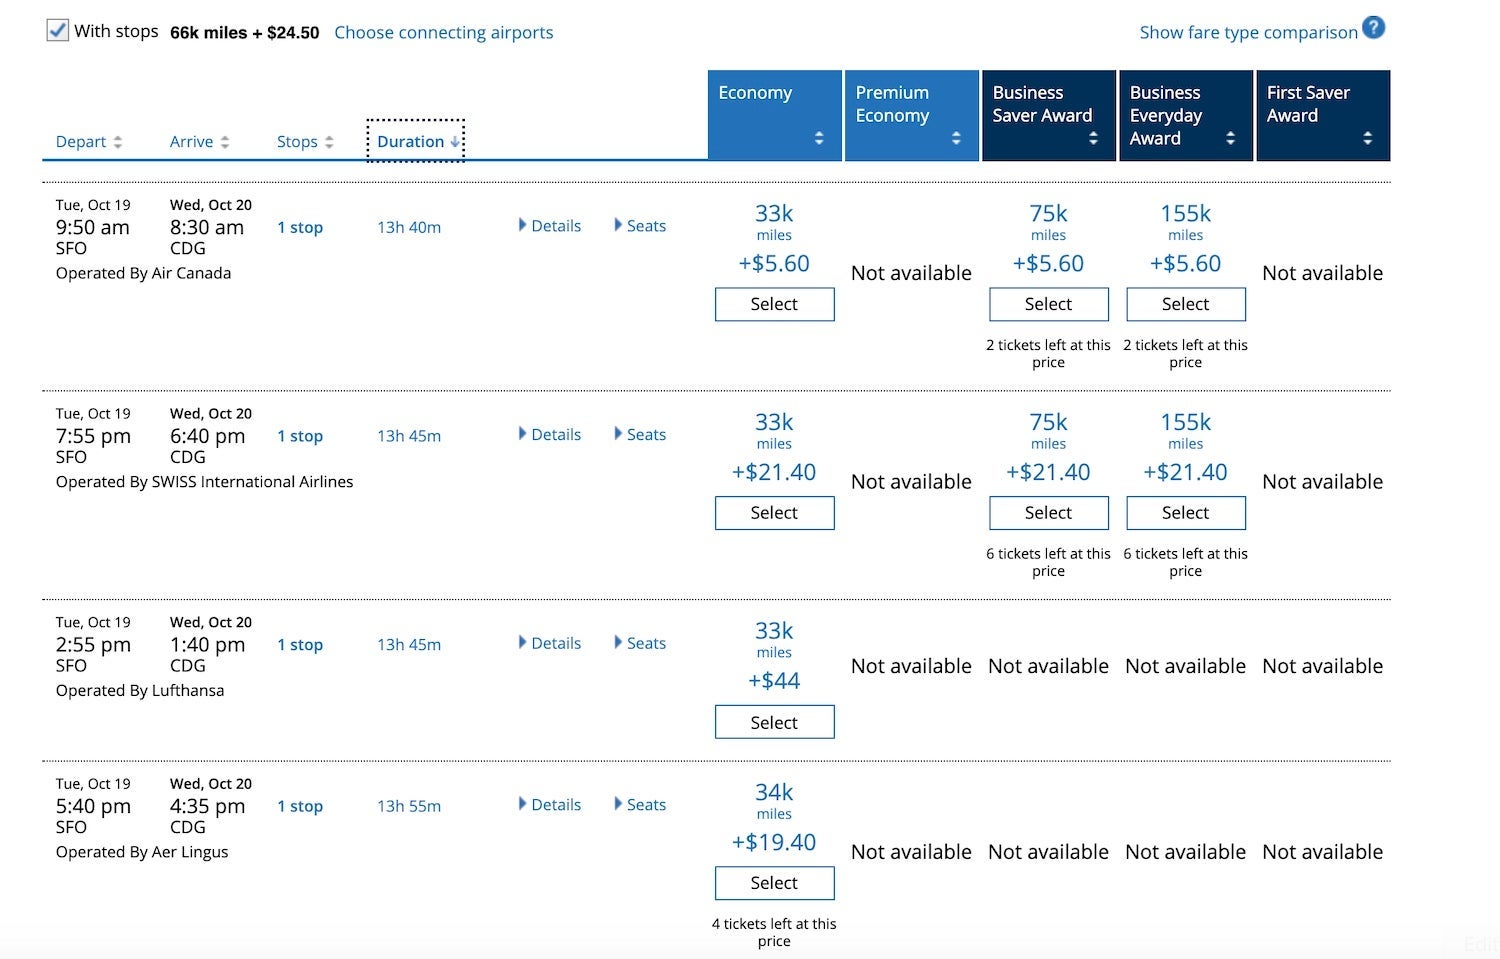Open Choose connecting airports
The width and height of the screenshot is (1500, 959).
click(x=443, y=32)
